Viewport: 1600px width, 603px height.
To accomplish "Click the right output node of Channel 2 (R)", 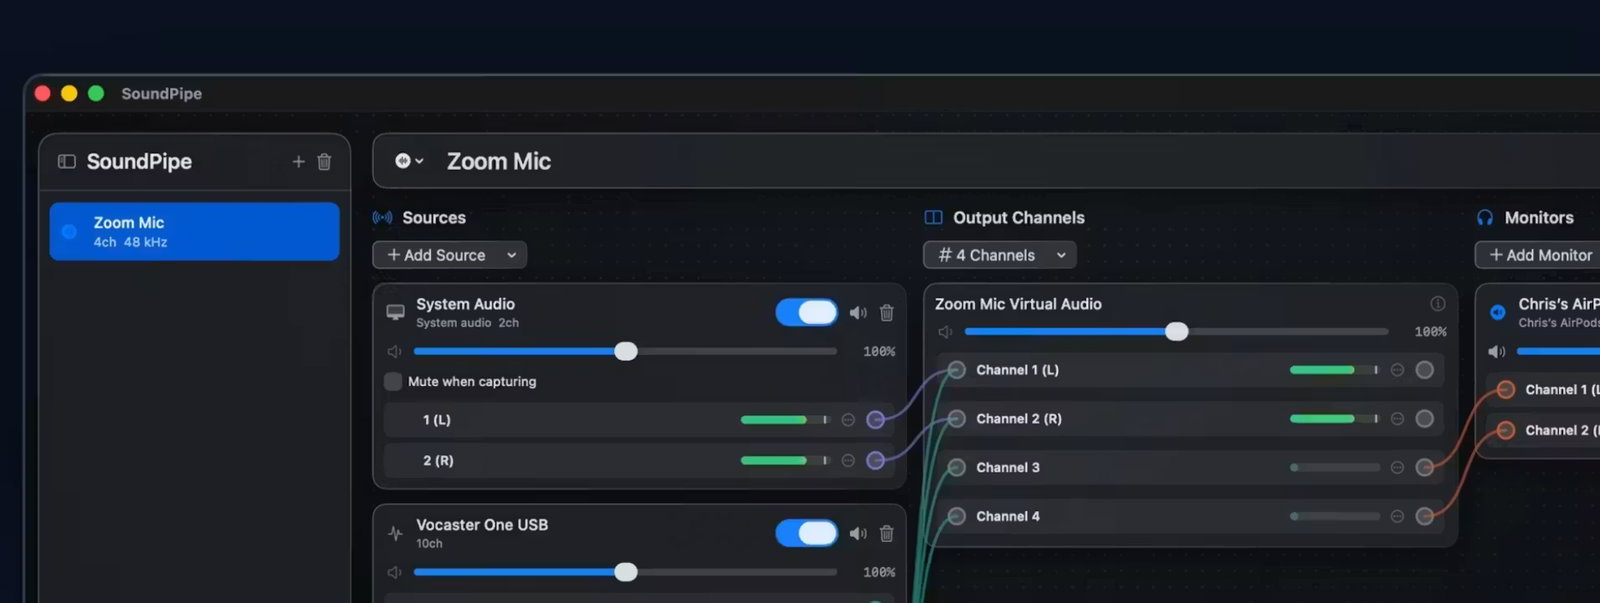I will pos(1425,418).
